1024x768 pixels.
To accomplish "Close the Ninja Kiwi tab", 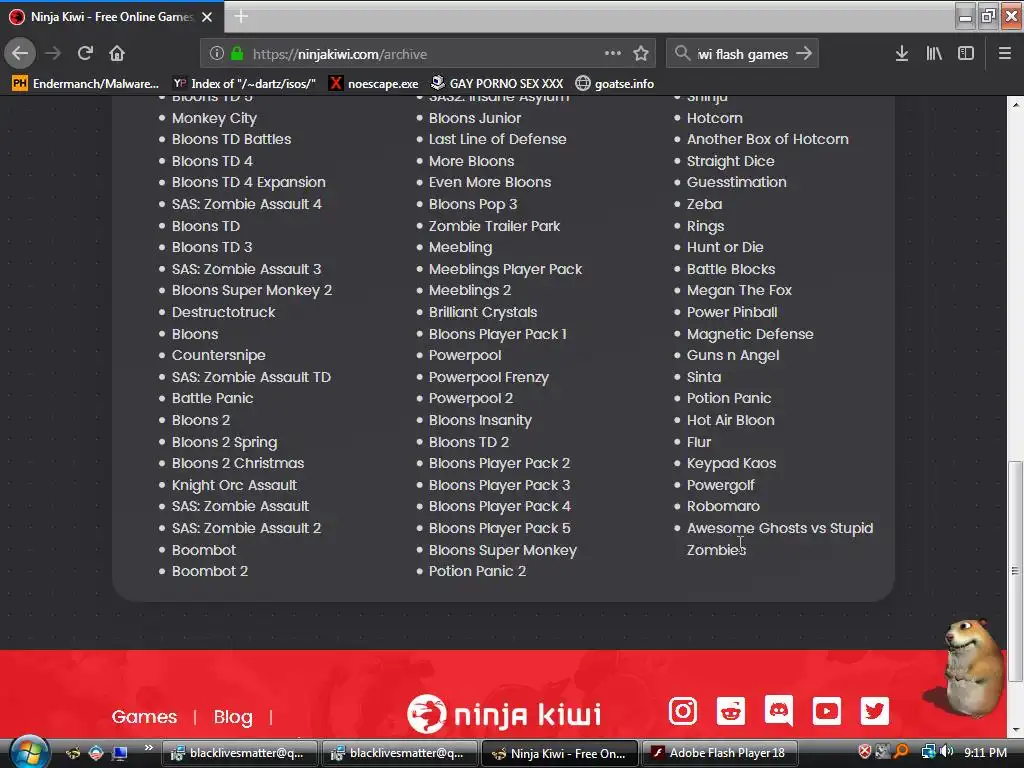I will point(207,17).
